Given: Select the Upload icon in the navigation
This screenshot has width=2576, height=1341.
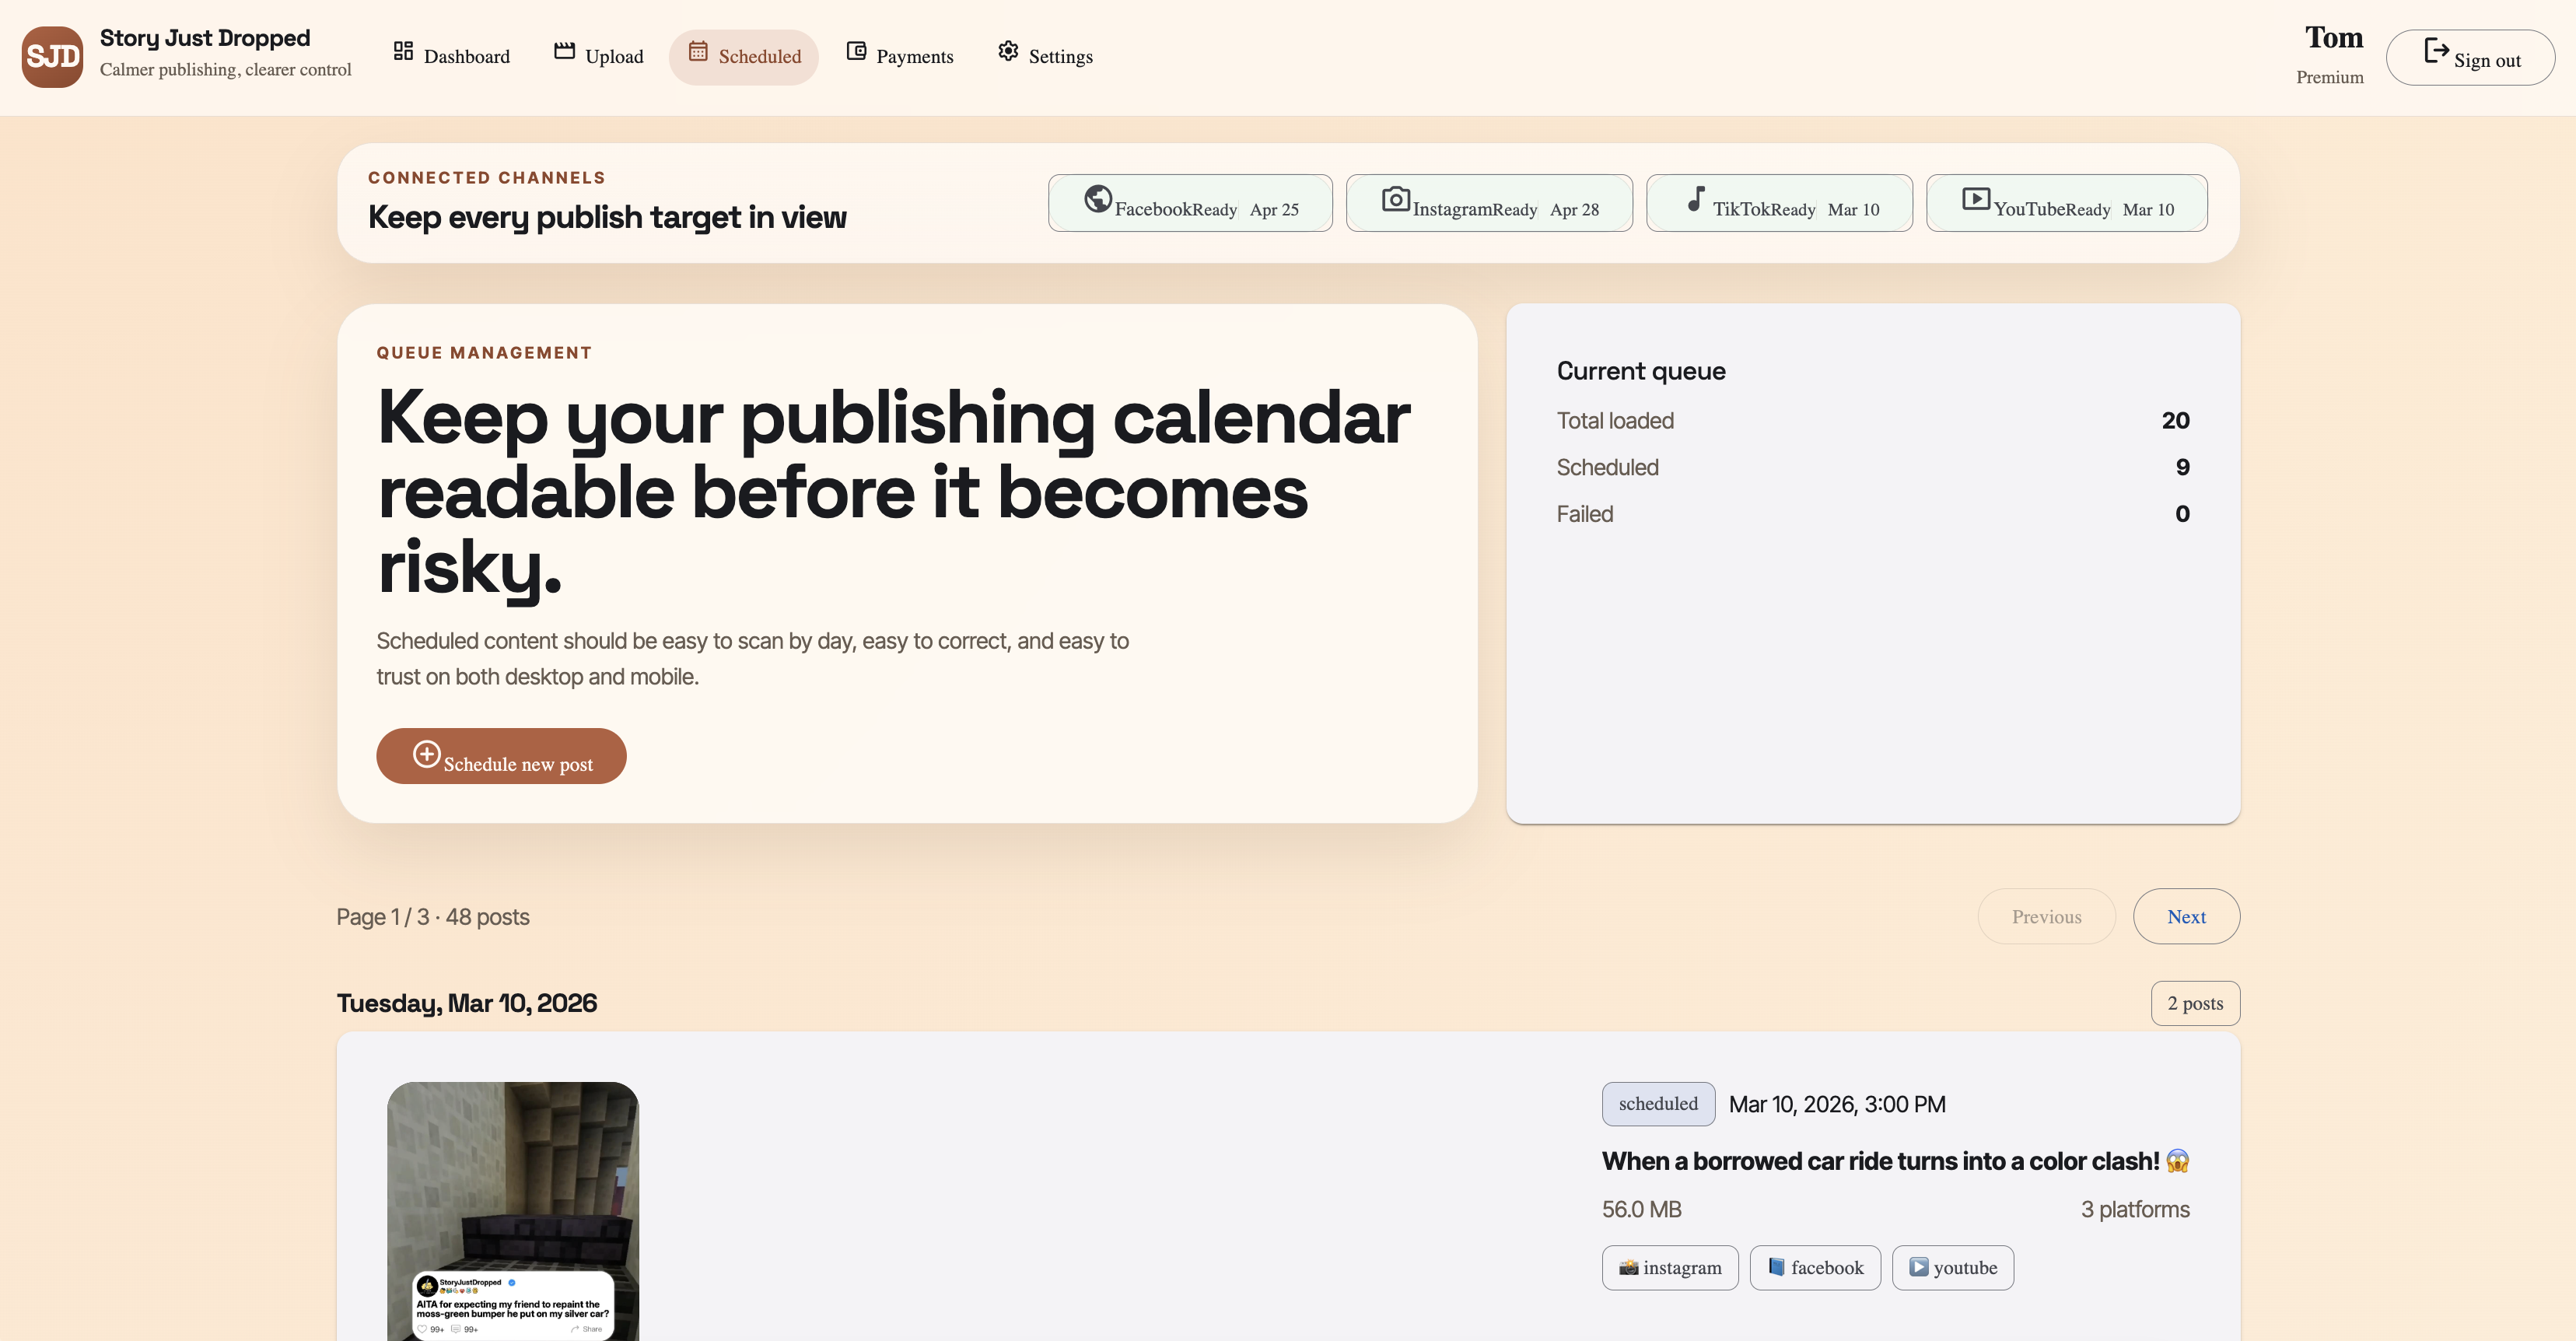Looking at the screenshot, I should (564, 50).
